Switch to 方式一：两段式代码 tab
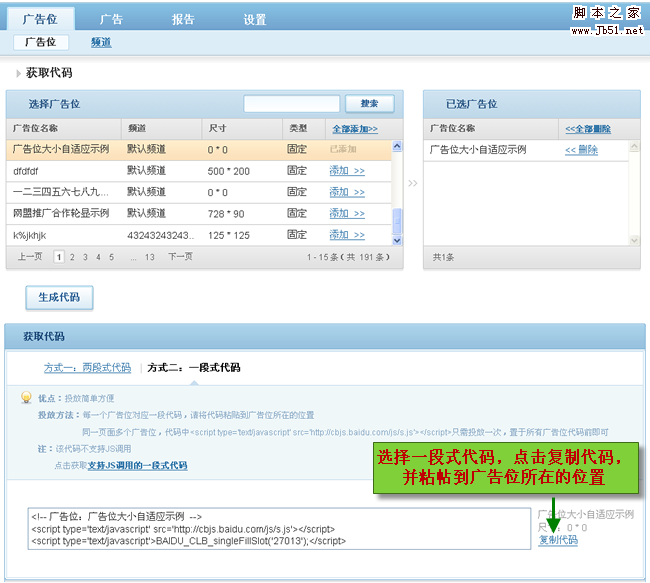Screen dimensions: 650x583 (x=87, y=368)
